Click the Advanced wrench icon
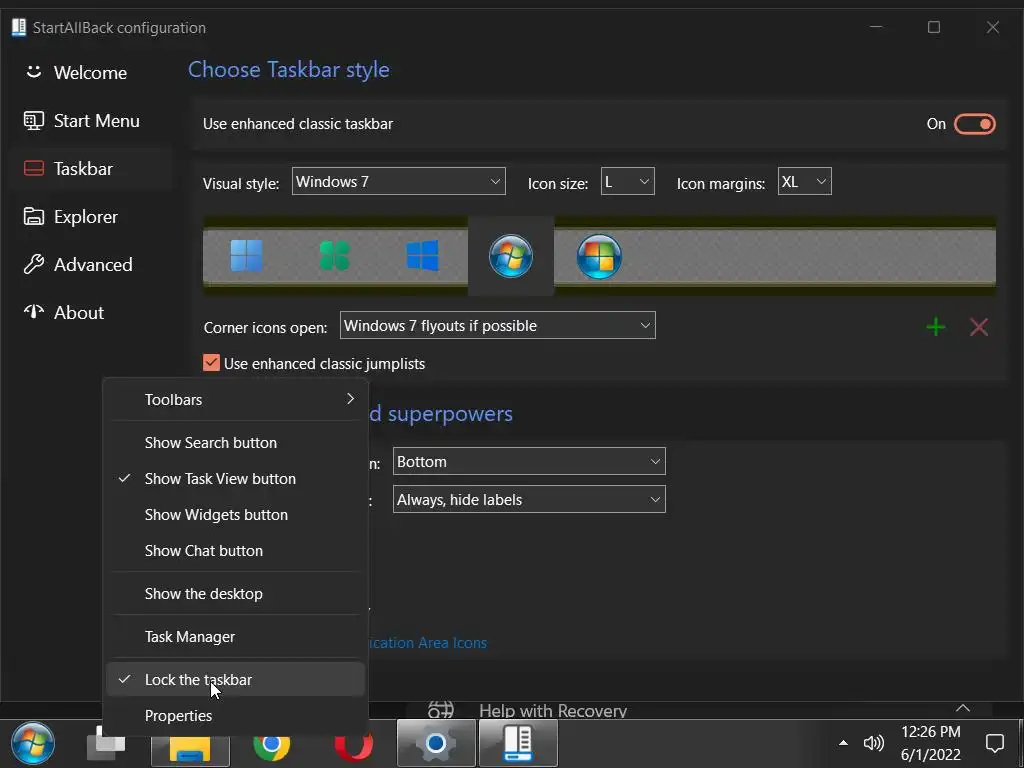The width and height of the screenshot is (1024, 768). point(33,264)
